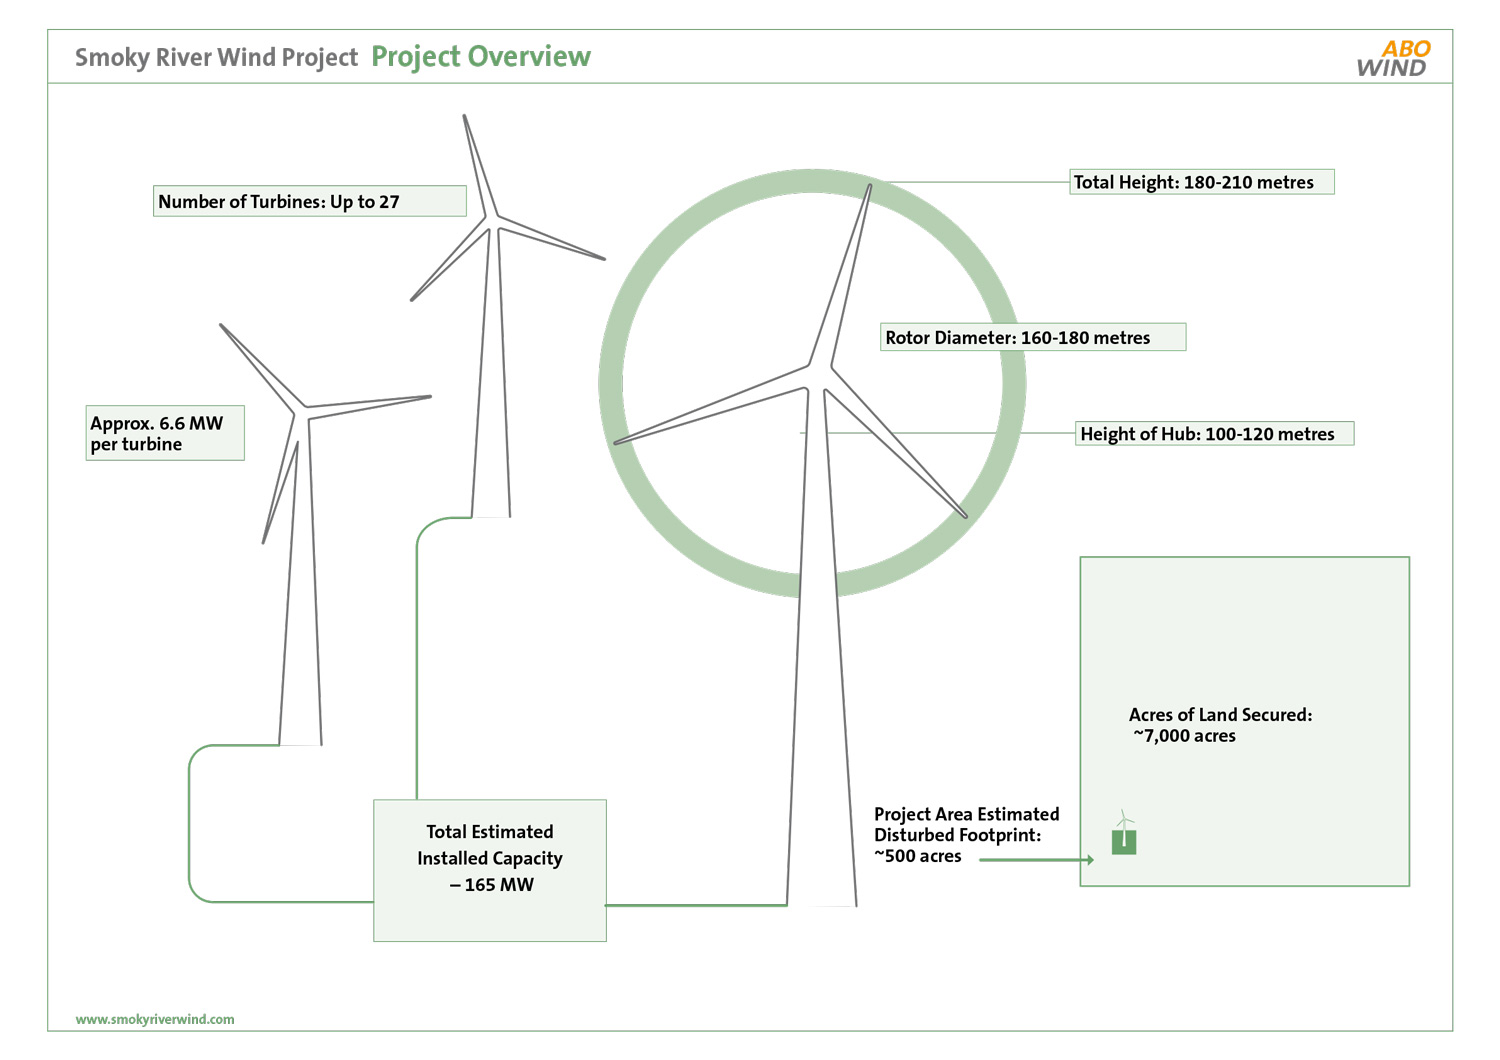Viewport: 1500px width, 1060px height.
Task: Click the 'Rotor Diameter: 160-180 metres' label
Action: tap(1033, 337)
